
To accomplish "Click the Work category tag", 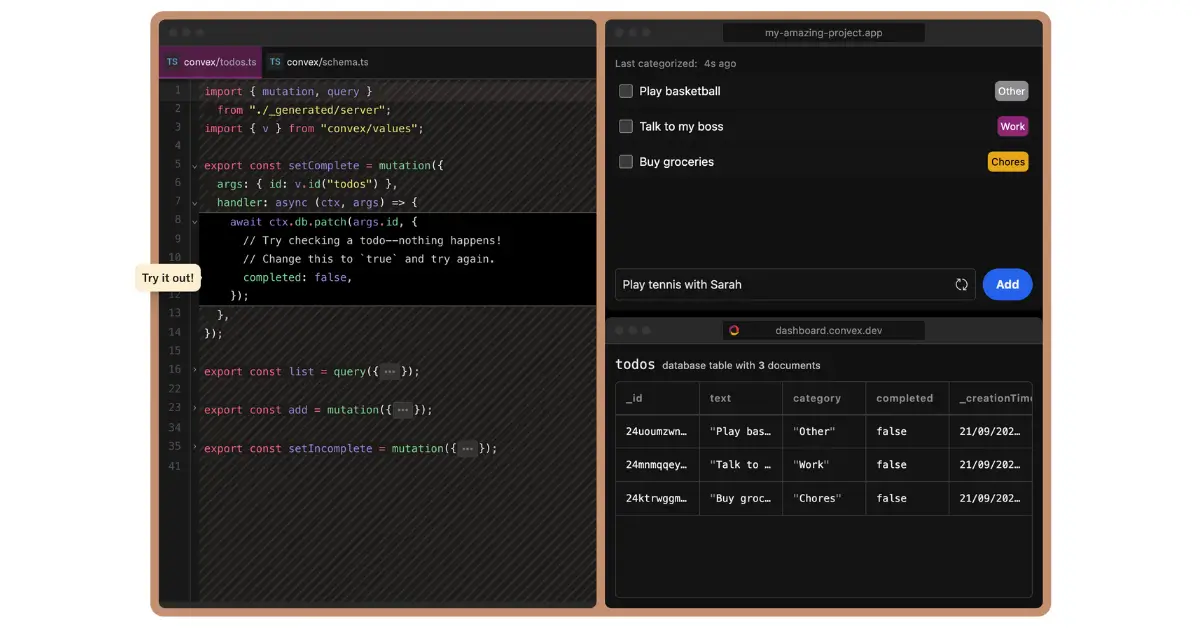I will [1012, 126].
